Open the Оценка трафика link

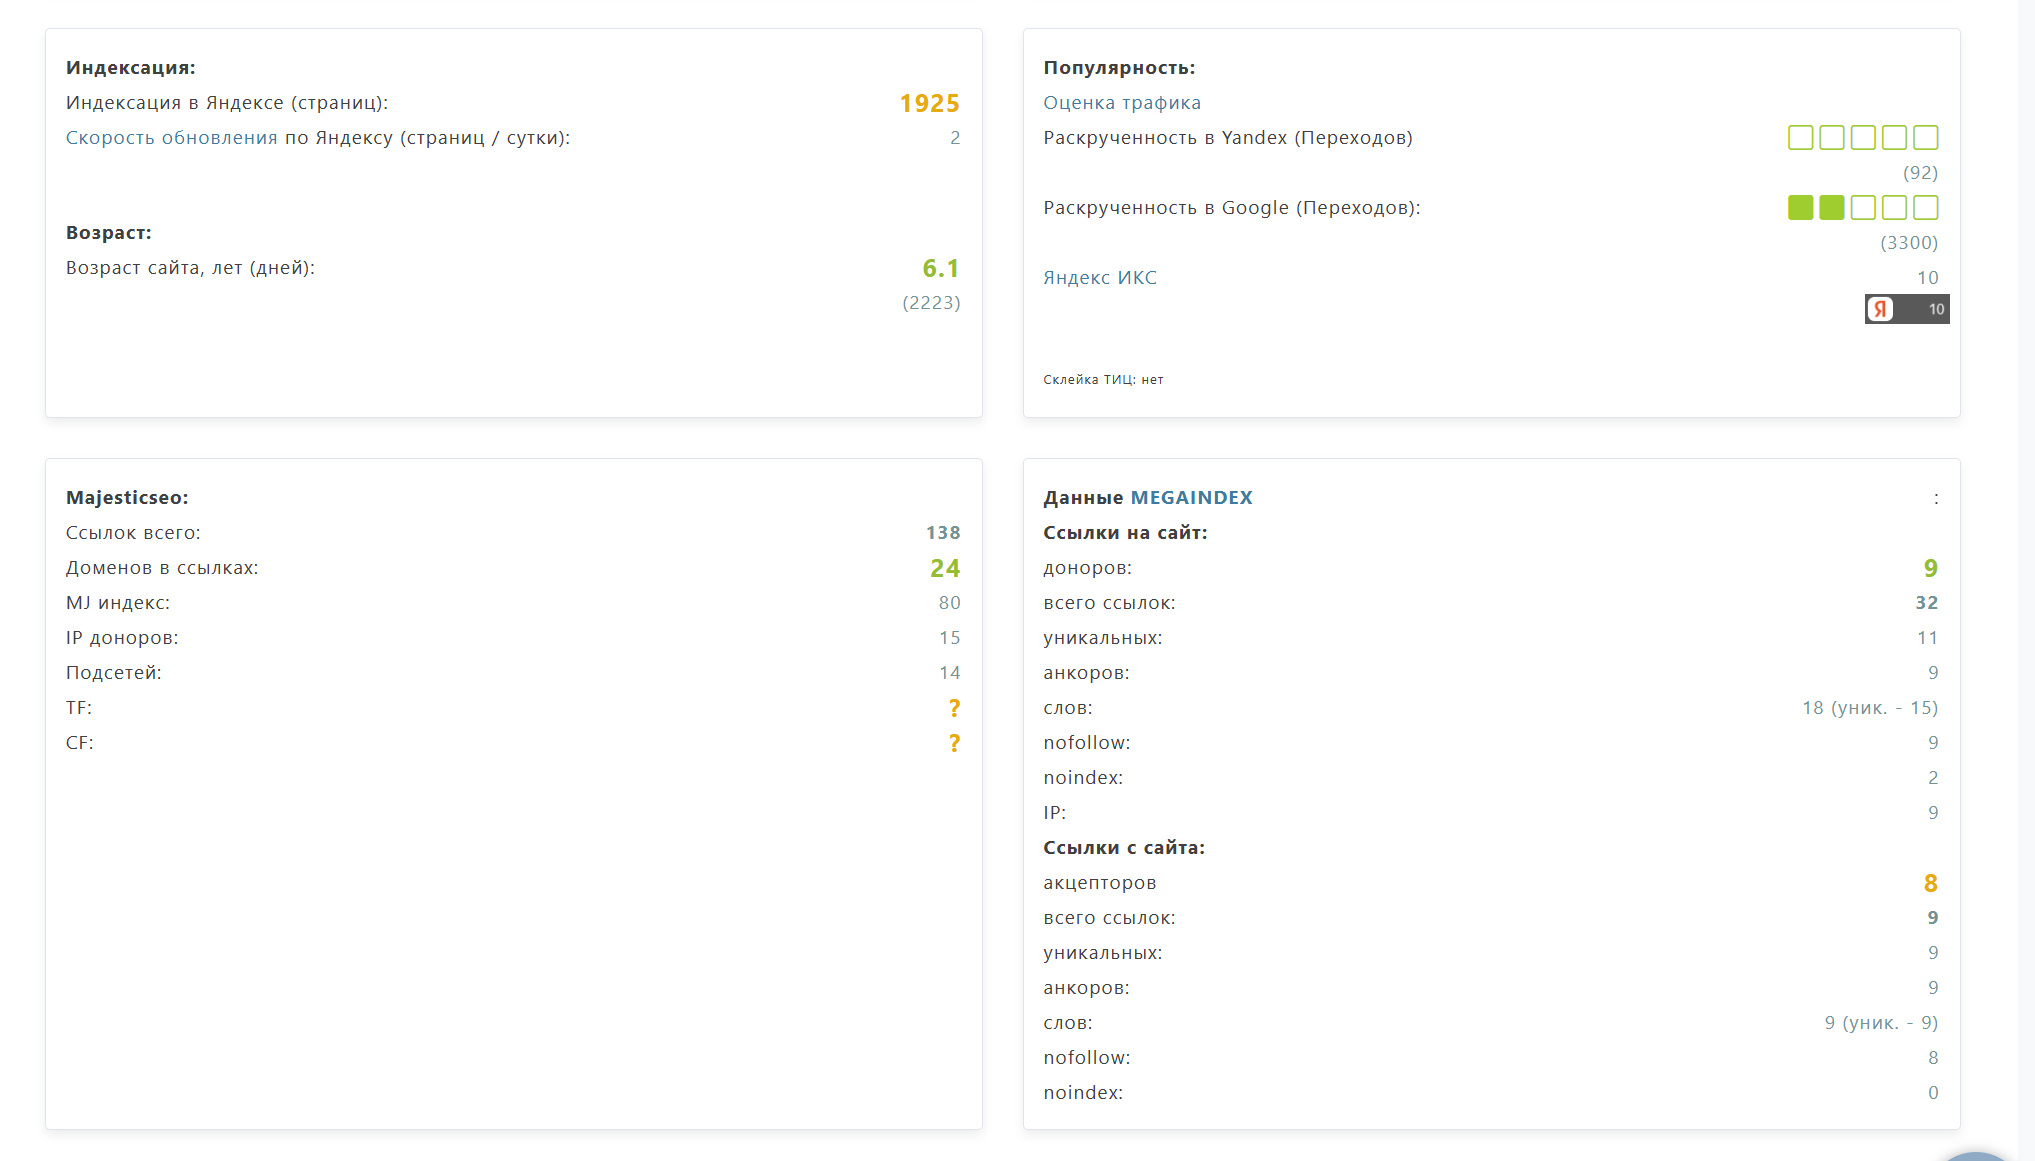pyautogui.click(x=1121, y=103)
